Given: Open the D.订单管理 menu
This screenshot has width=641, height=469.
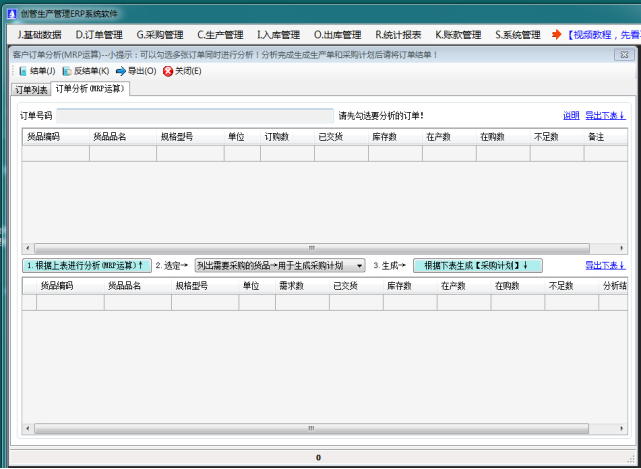Looking at the screenshot, I should click(98, 34).
